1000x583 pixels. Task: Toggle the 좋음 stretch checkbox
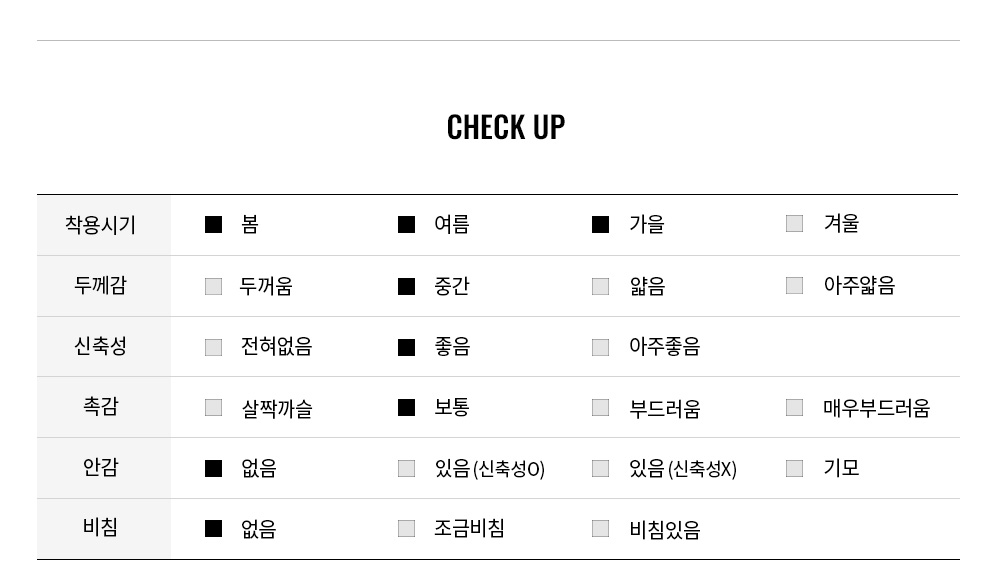click(x=406, y=348)
